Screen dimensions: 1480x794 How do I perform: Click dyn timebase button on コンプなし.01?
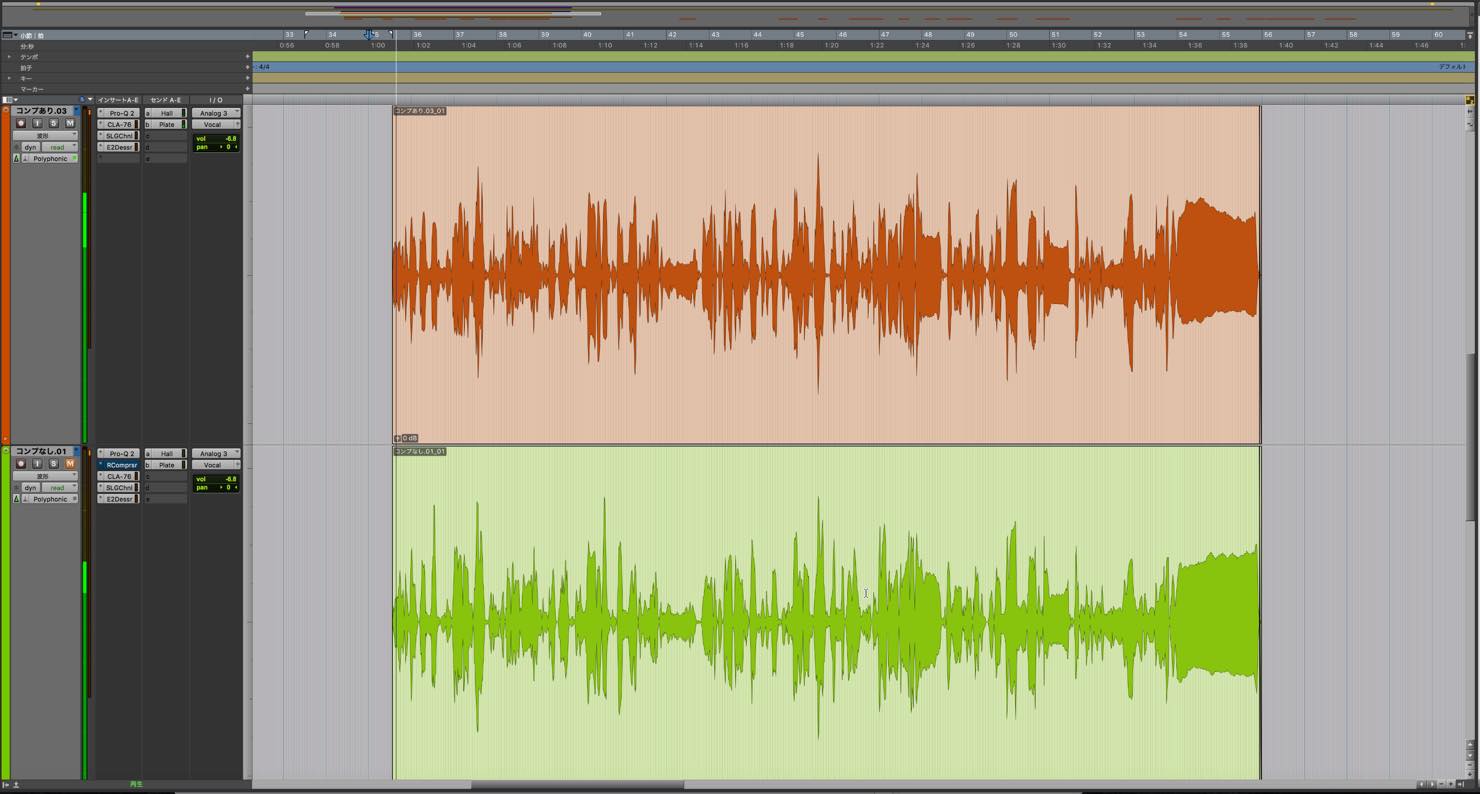[x=30, y=487]
